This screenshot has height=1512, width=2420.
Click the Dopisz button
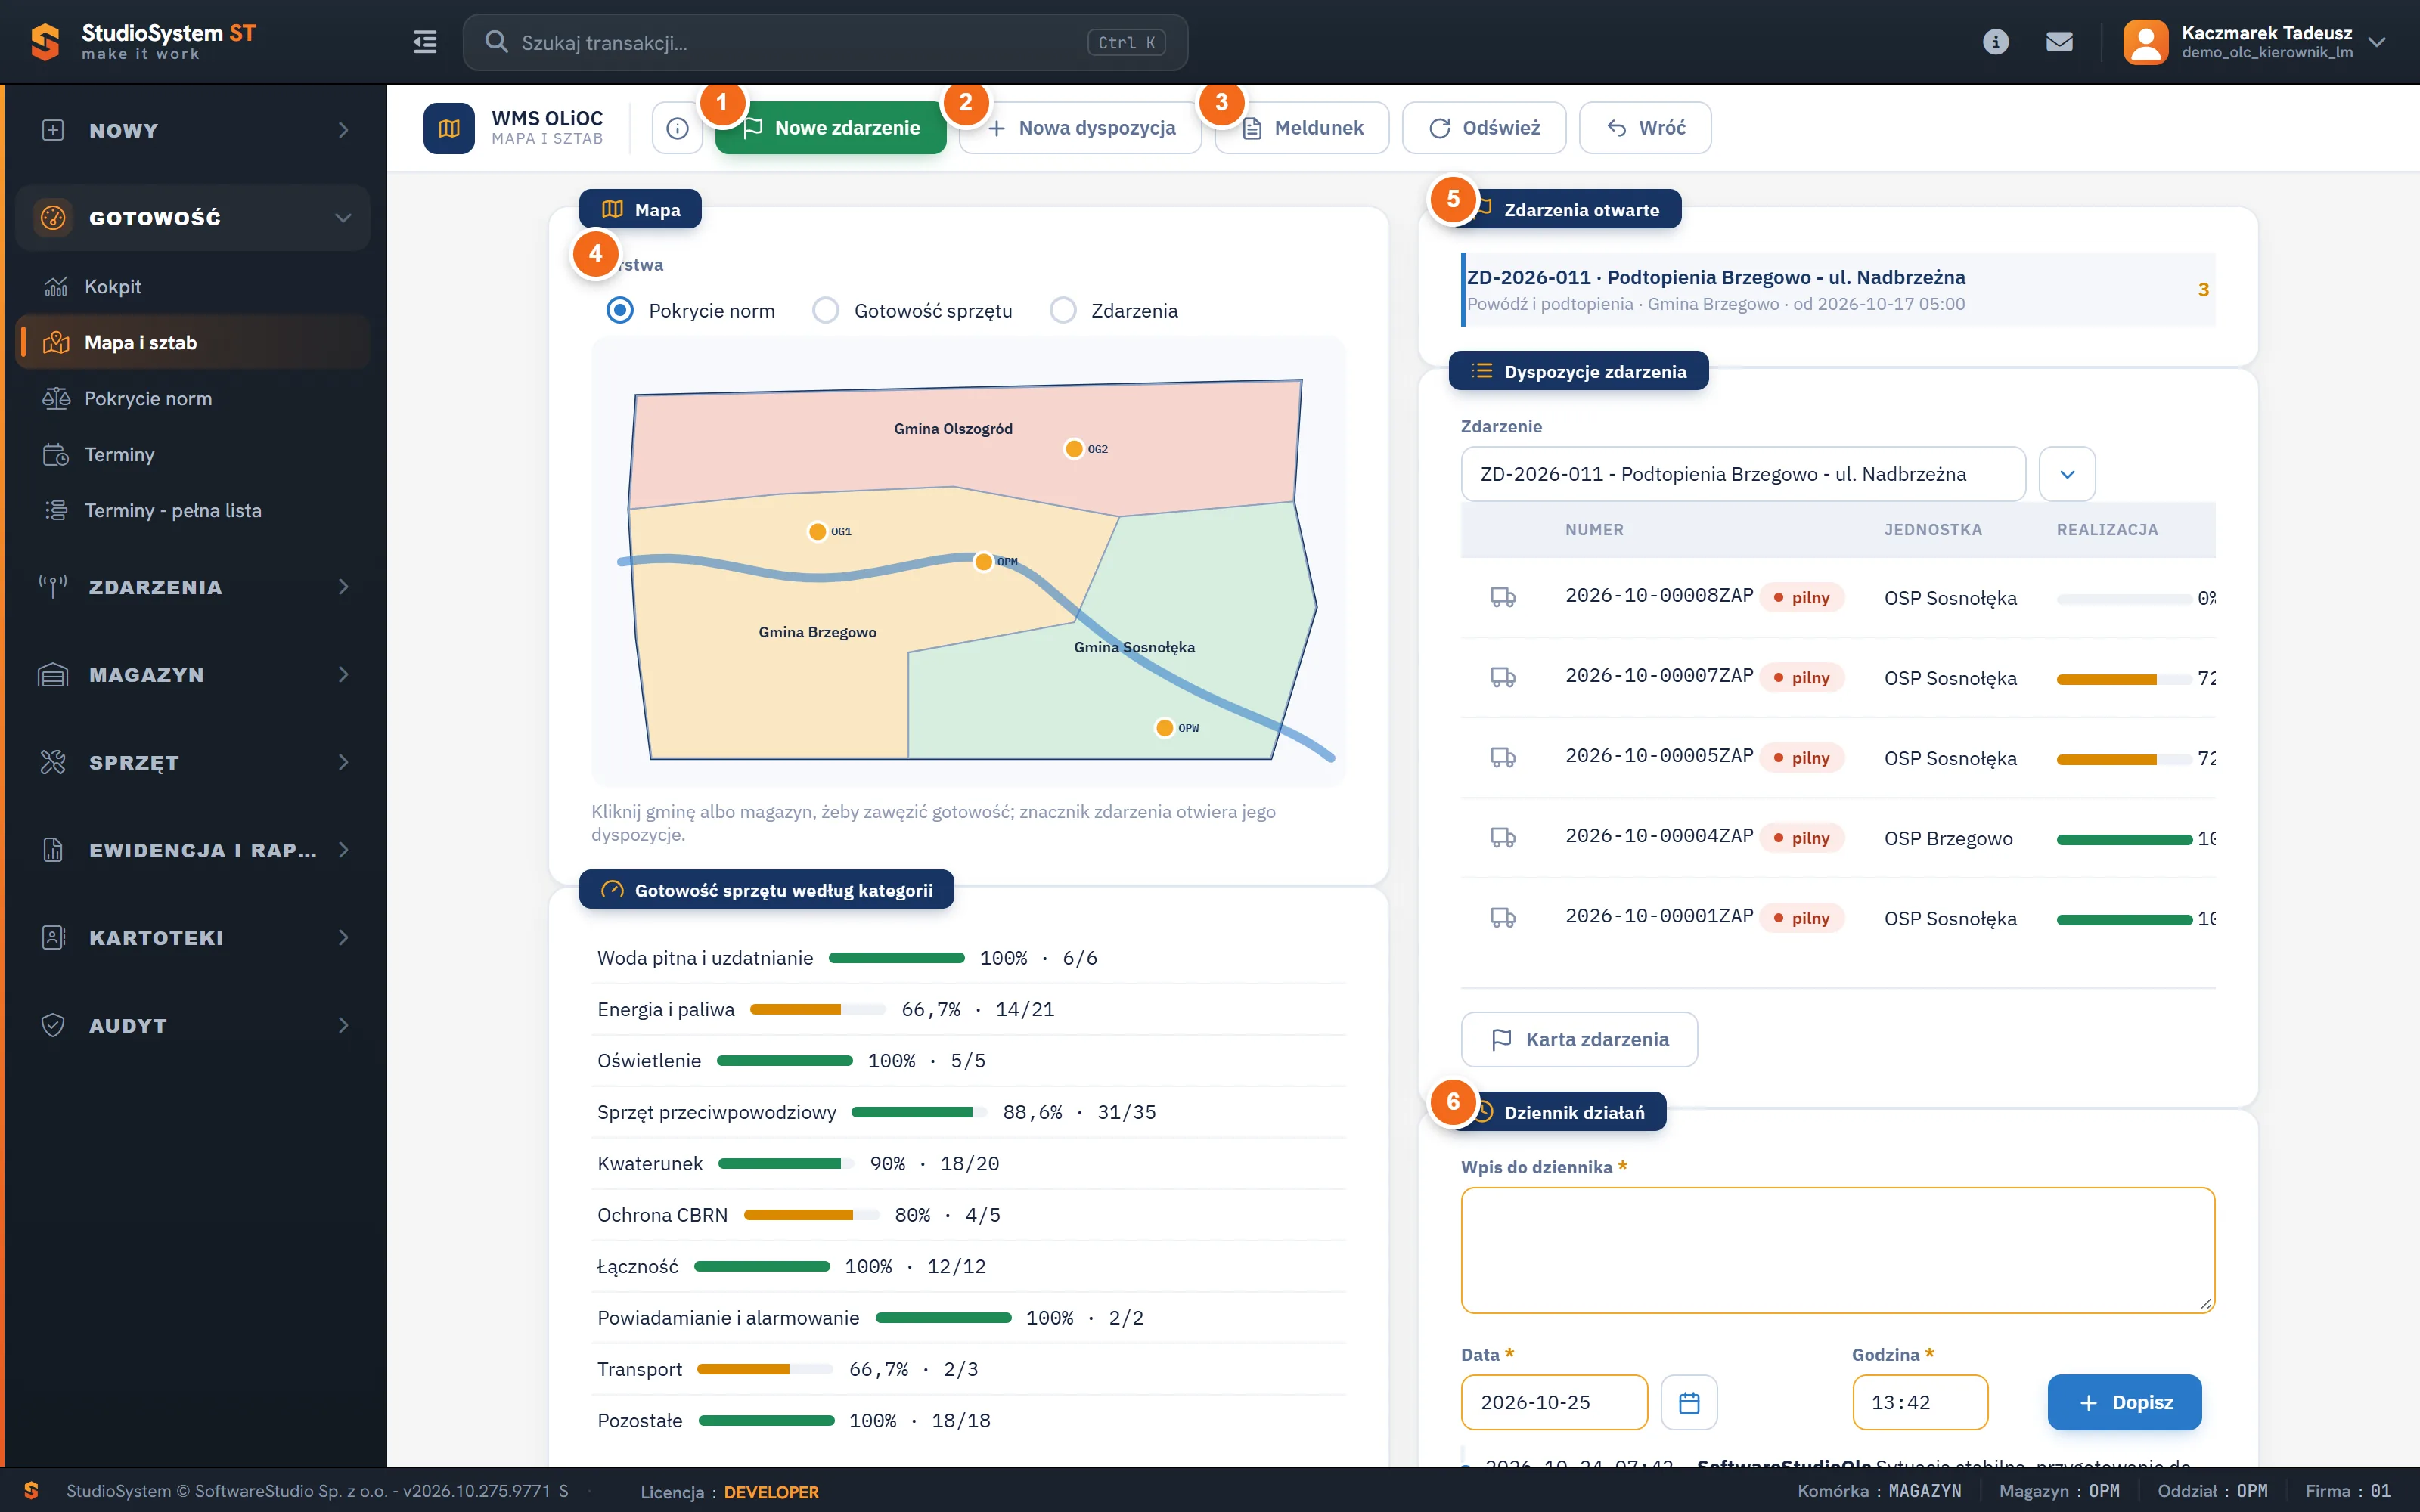(2124, 1402)
